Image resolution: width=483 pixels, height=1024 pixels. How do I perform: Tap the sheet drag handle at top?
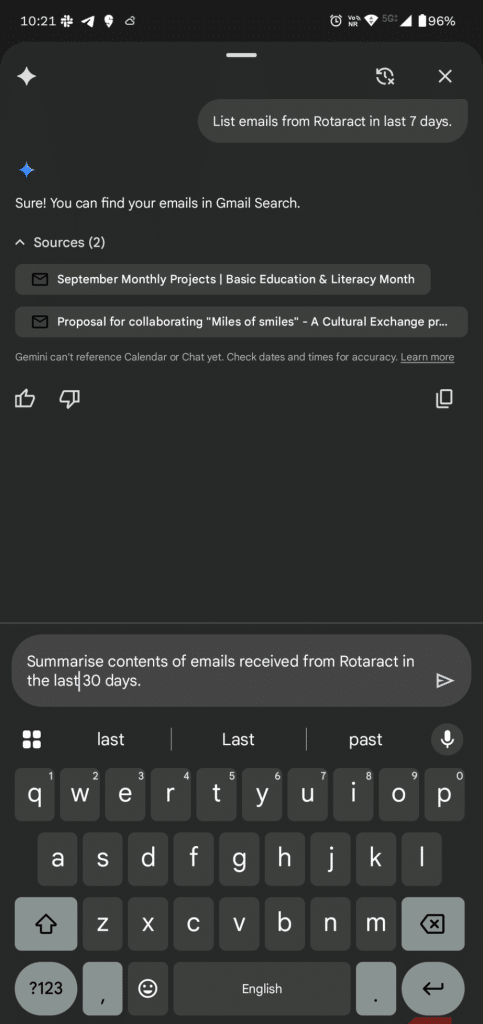(242, 55)
